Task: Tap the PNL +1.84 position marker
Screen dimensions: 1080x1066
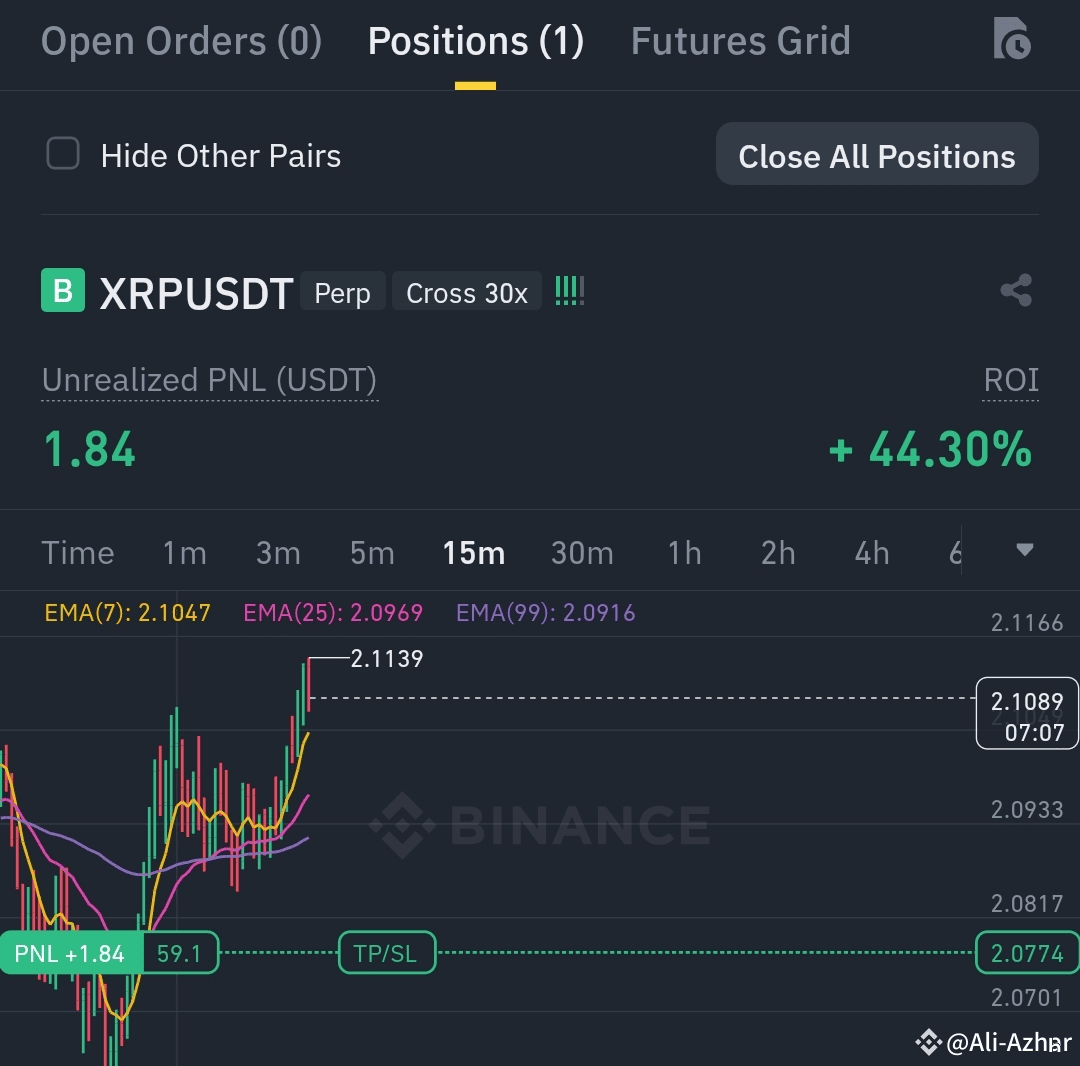Action: (70, 953)
